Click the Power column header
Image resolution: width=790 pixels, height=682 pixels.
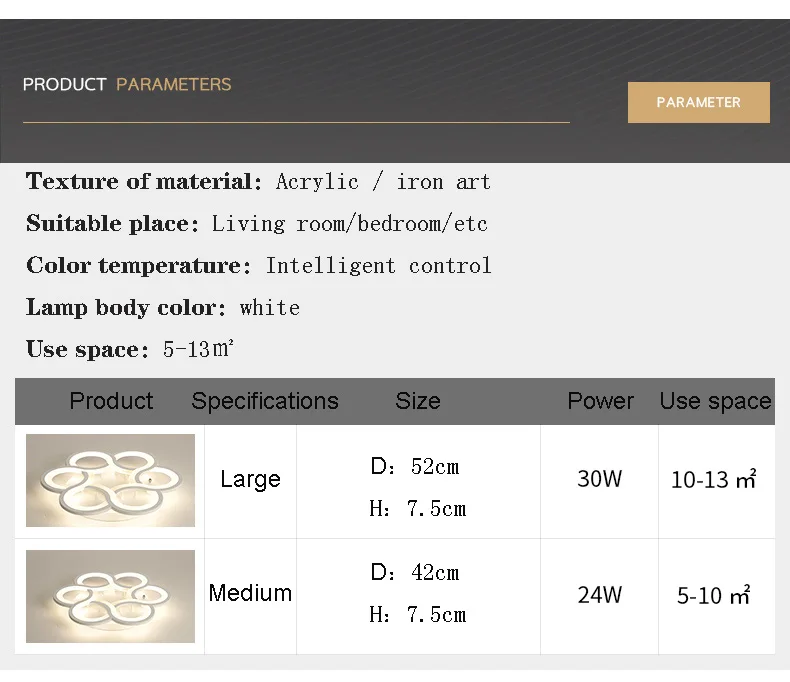tap(600, 401)
